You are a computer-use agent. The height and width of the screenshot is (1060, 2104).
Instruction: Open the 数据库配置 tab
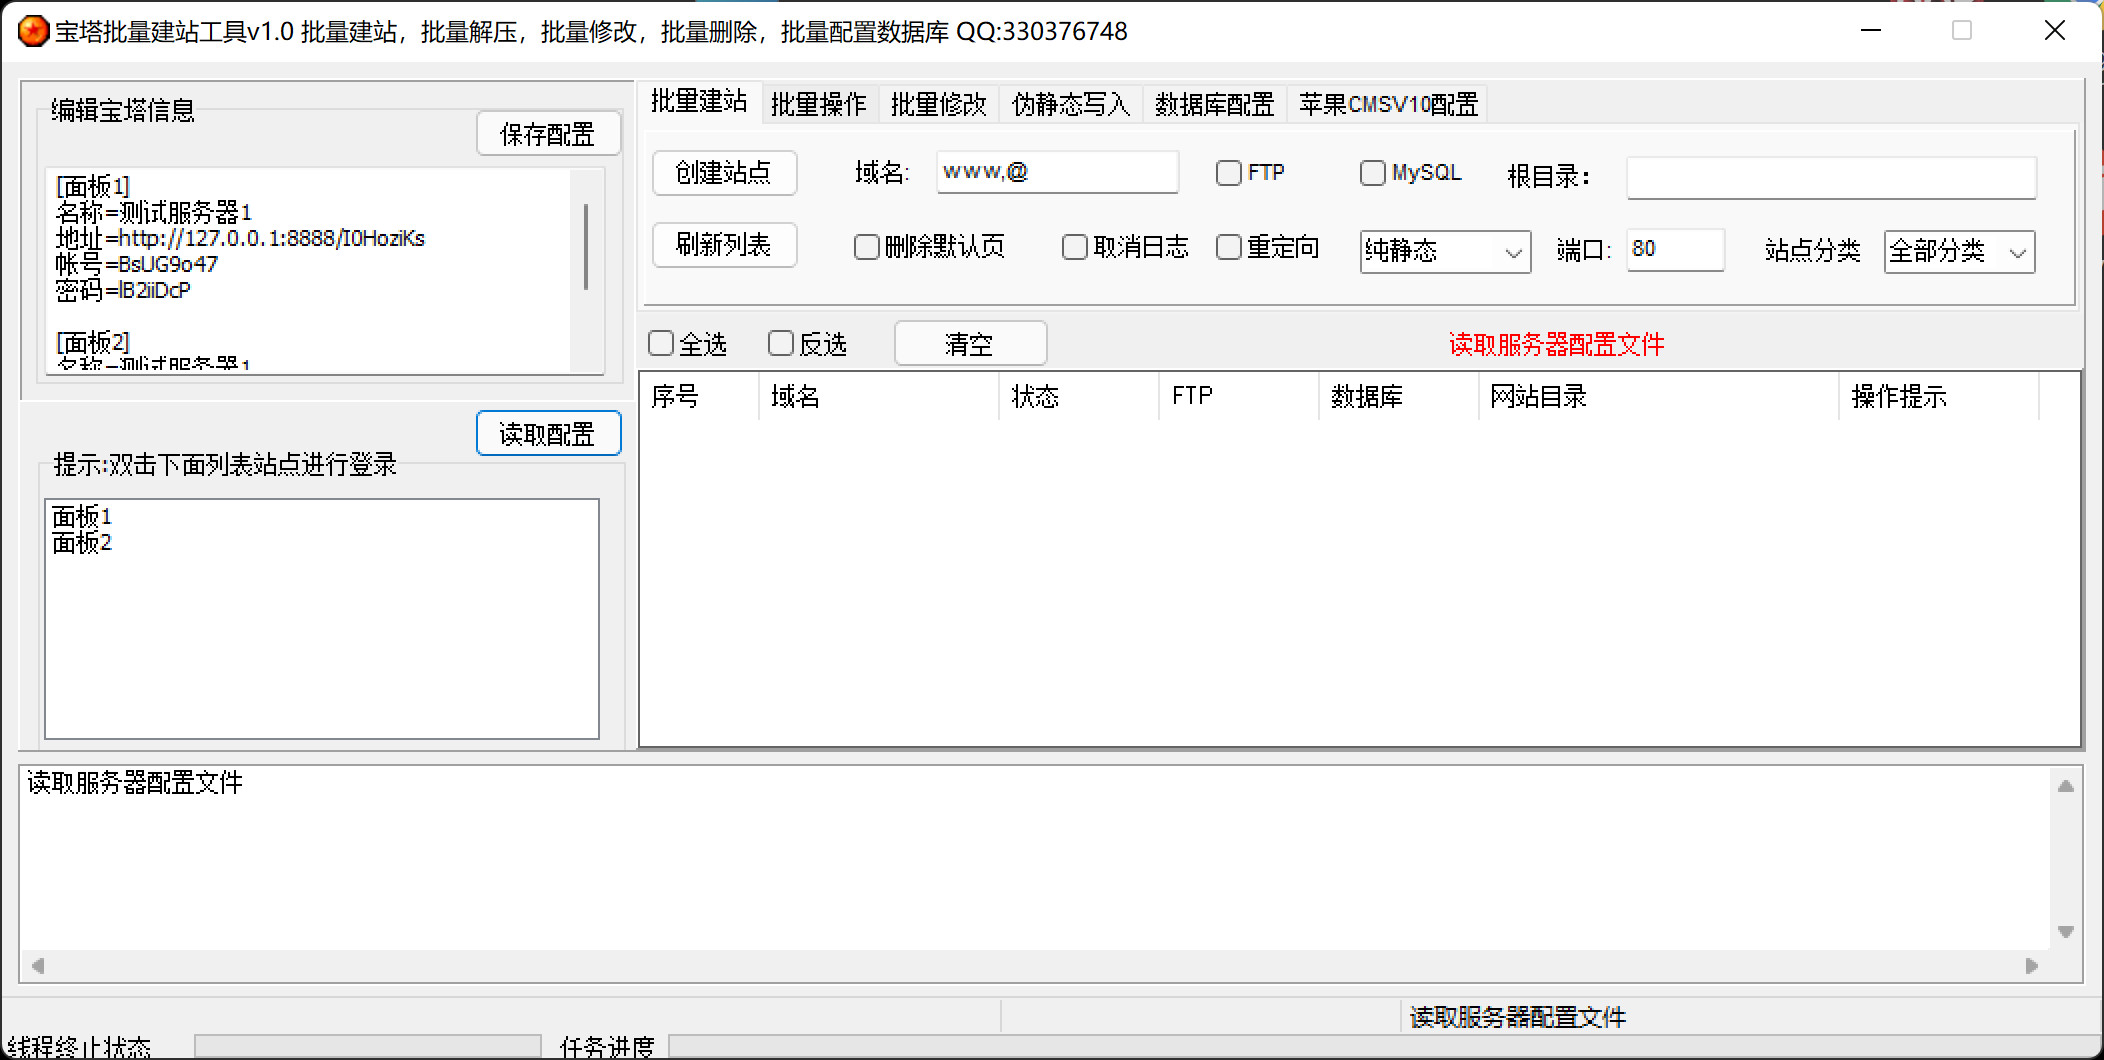[x=1214, y=104]
